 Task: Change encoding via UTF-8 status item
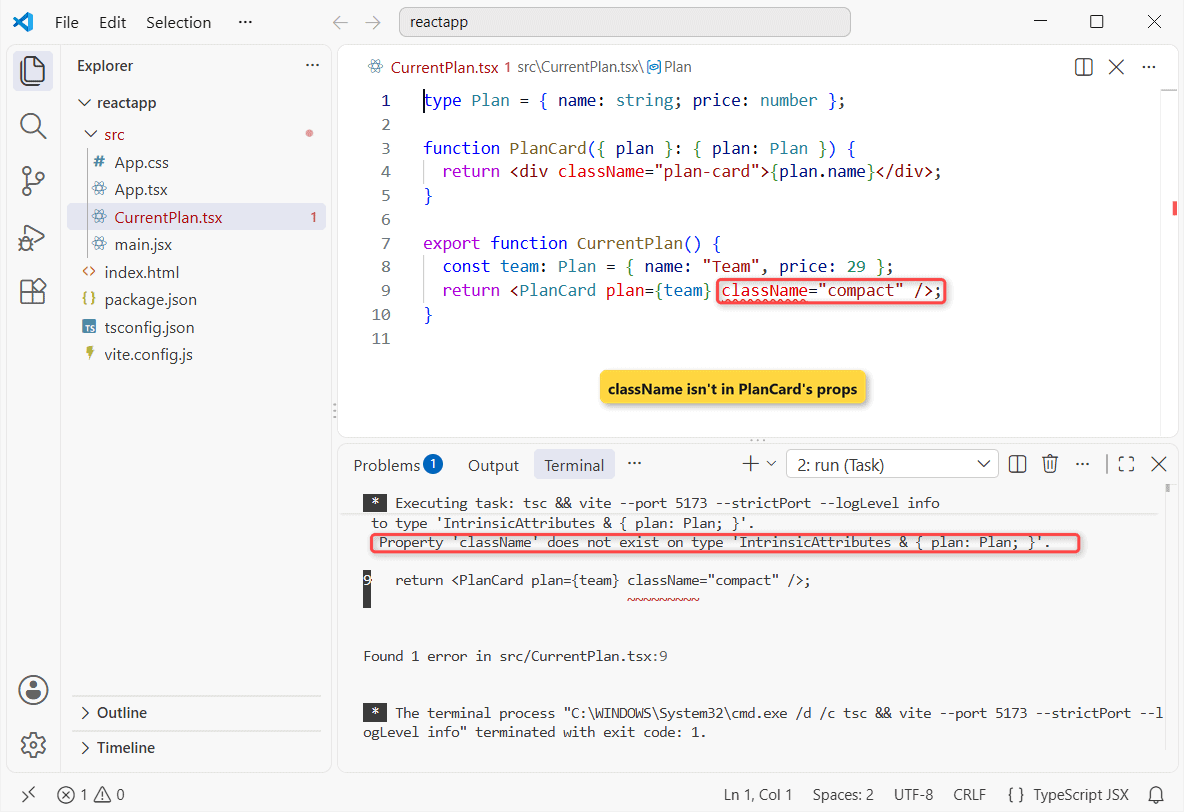(x=913, y=795)
